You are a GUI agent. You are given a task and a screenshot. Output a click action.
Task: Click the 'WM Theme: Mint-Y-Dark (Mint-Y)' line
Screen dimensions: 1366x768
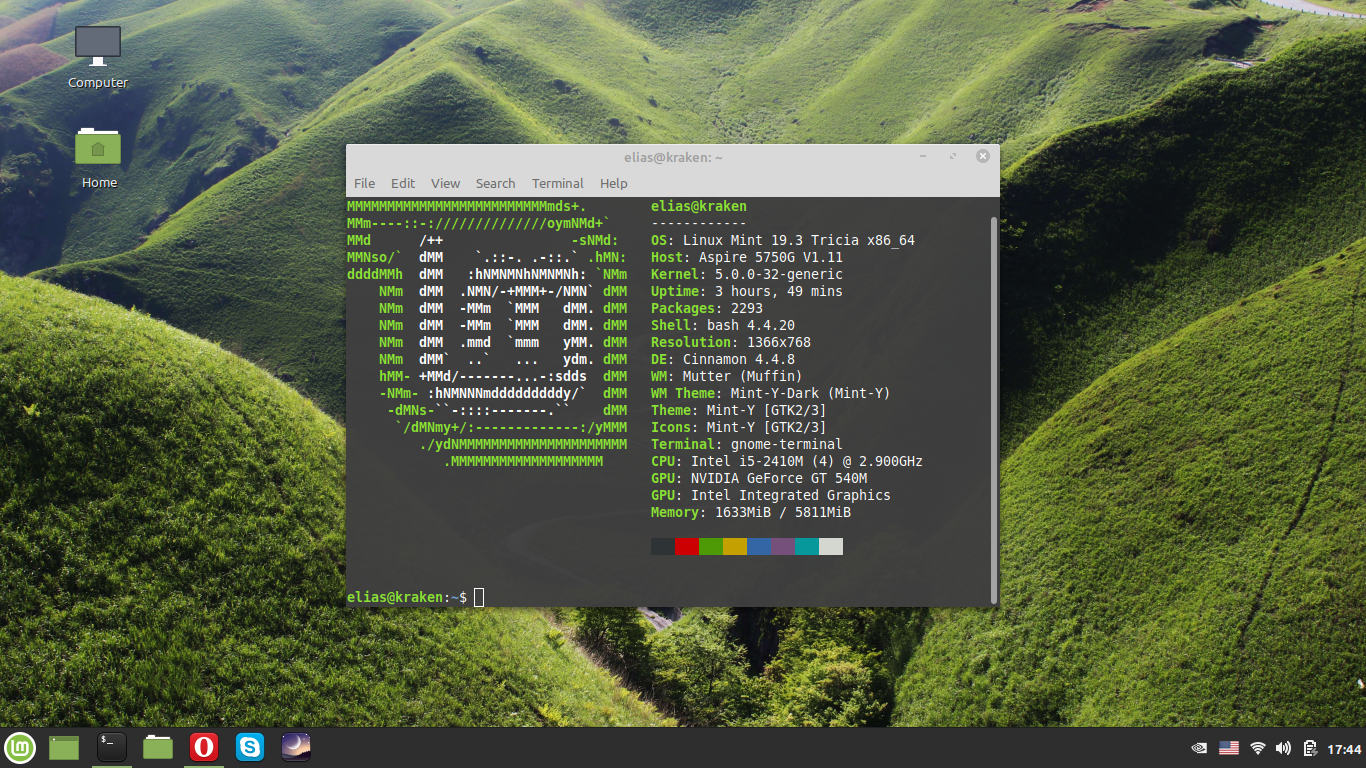[x=771, y=393]
